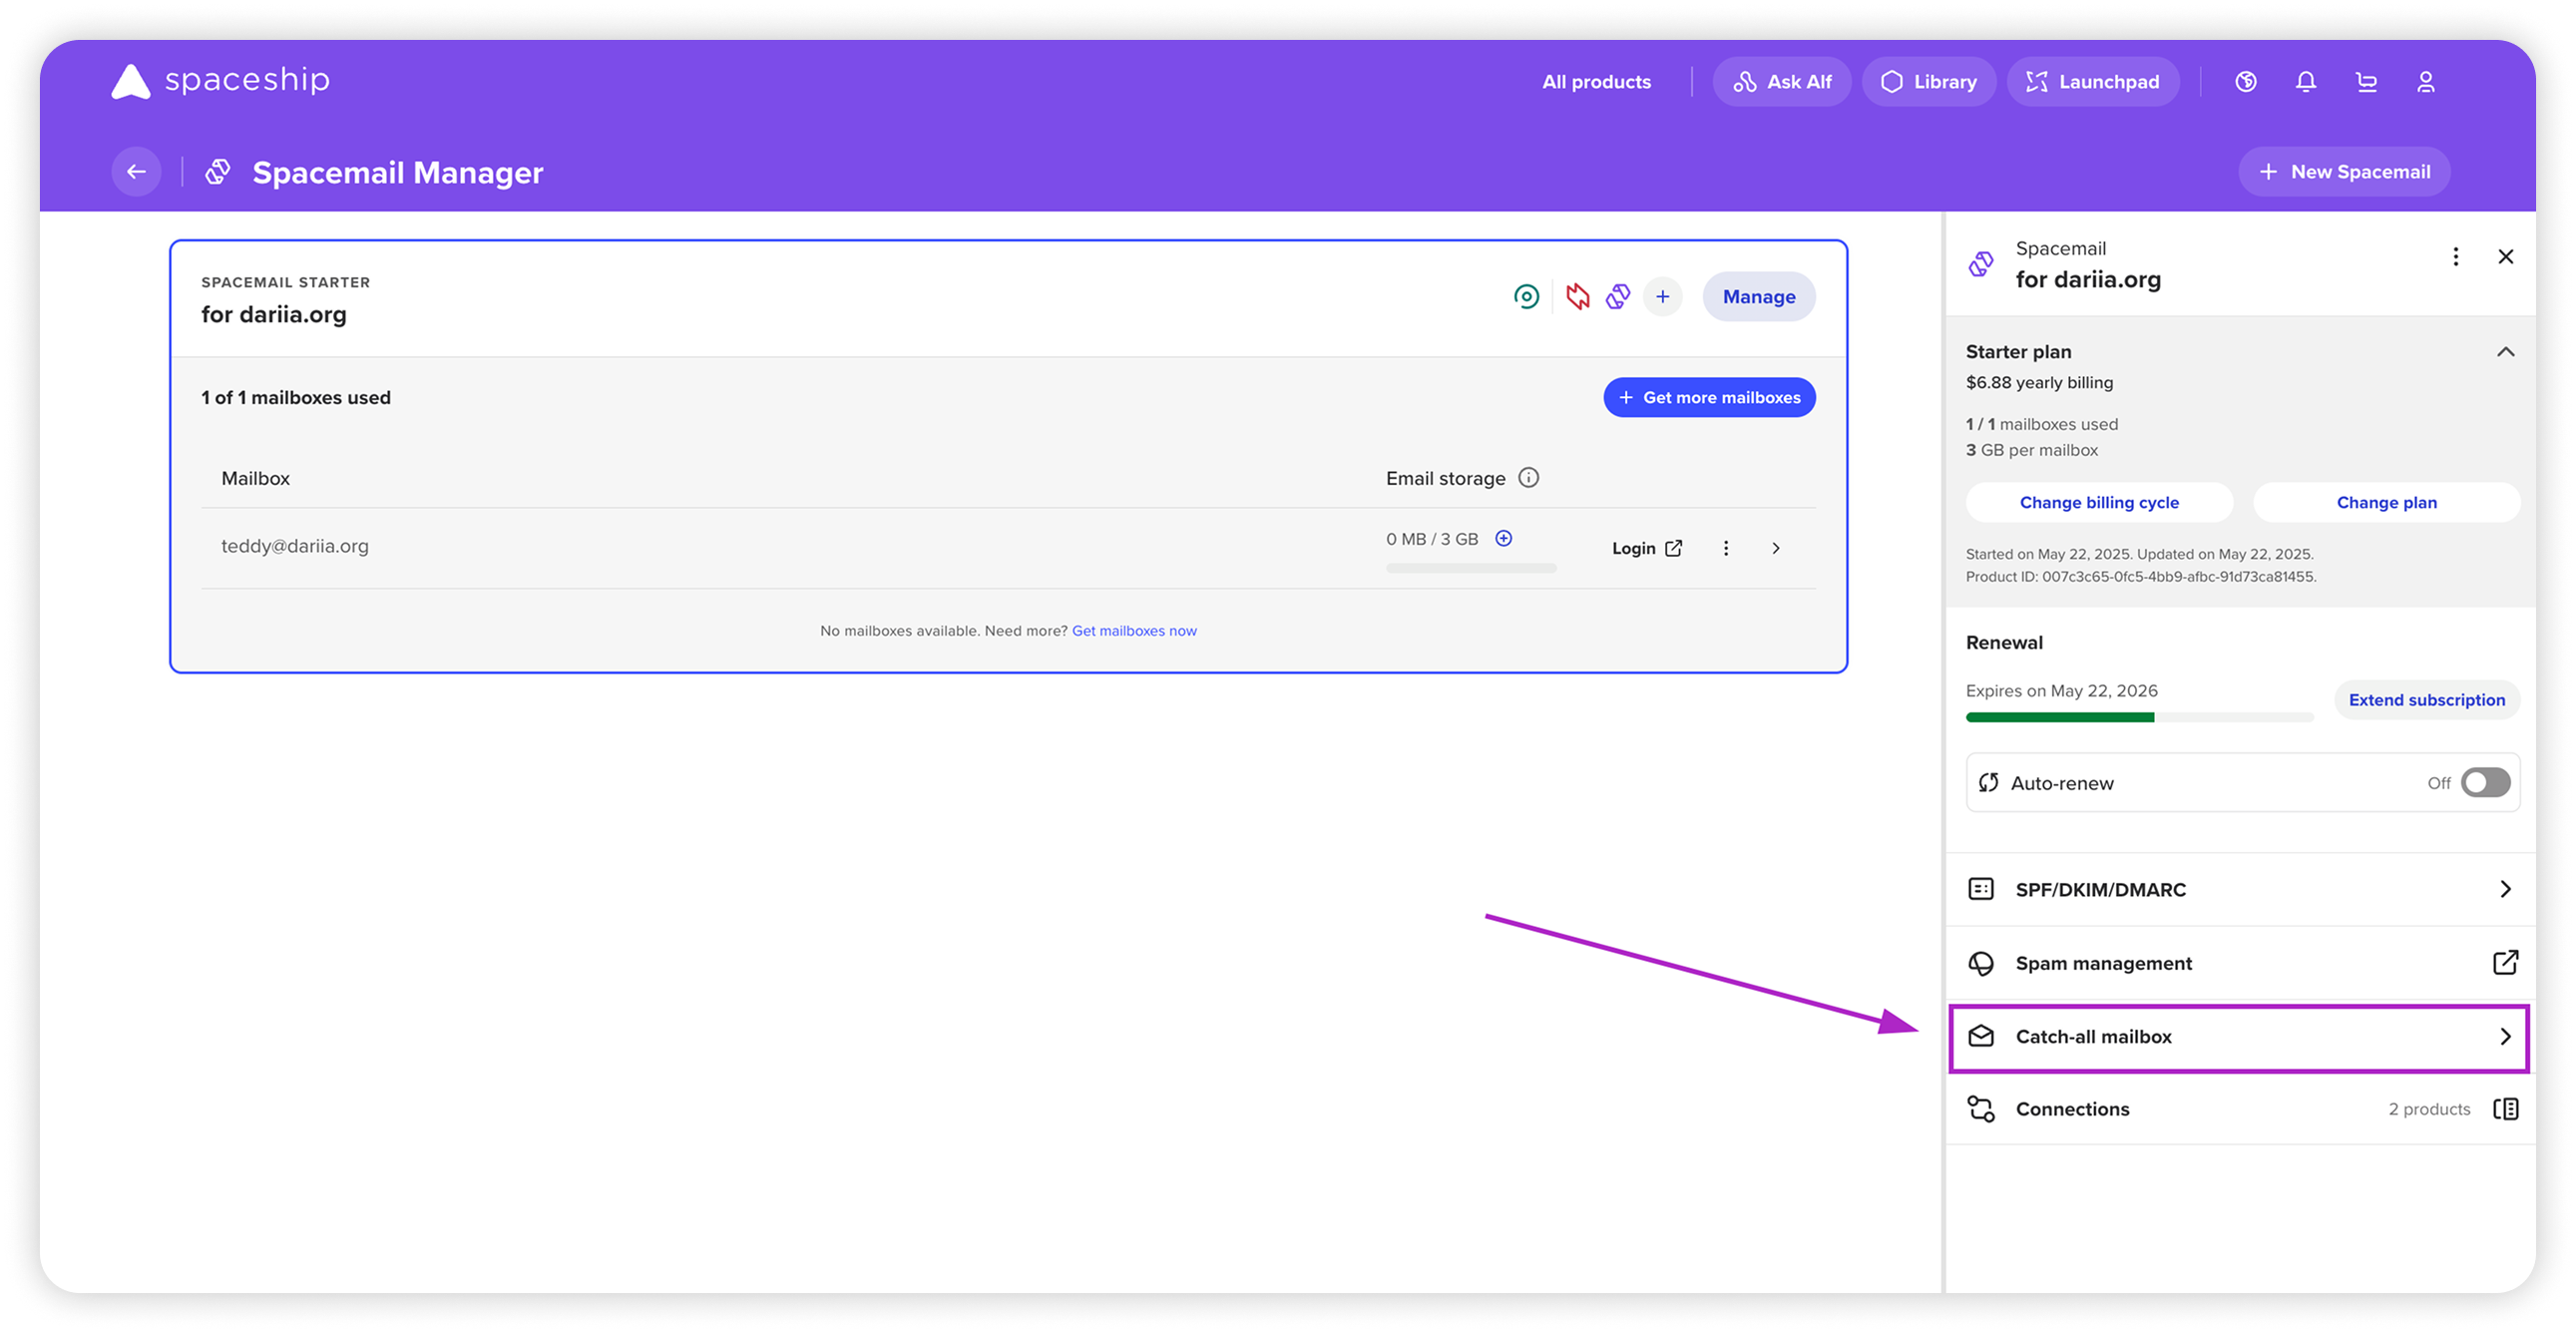The image size is (2576, 1333).
Task: Click Change plan button
Action: 2386,503
